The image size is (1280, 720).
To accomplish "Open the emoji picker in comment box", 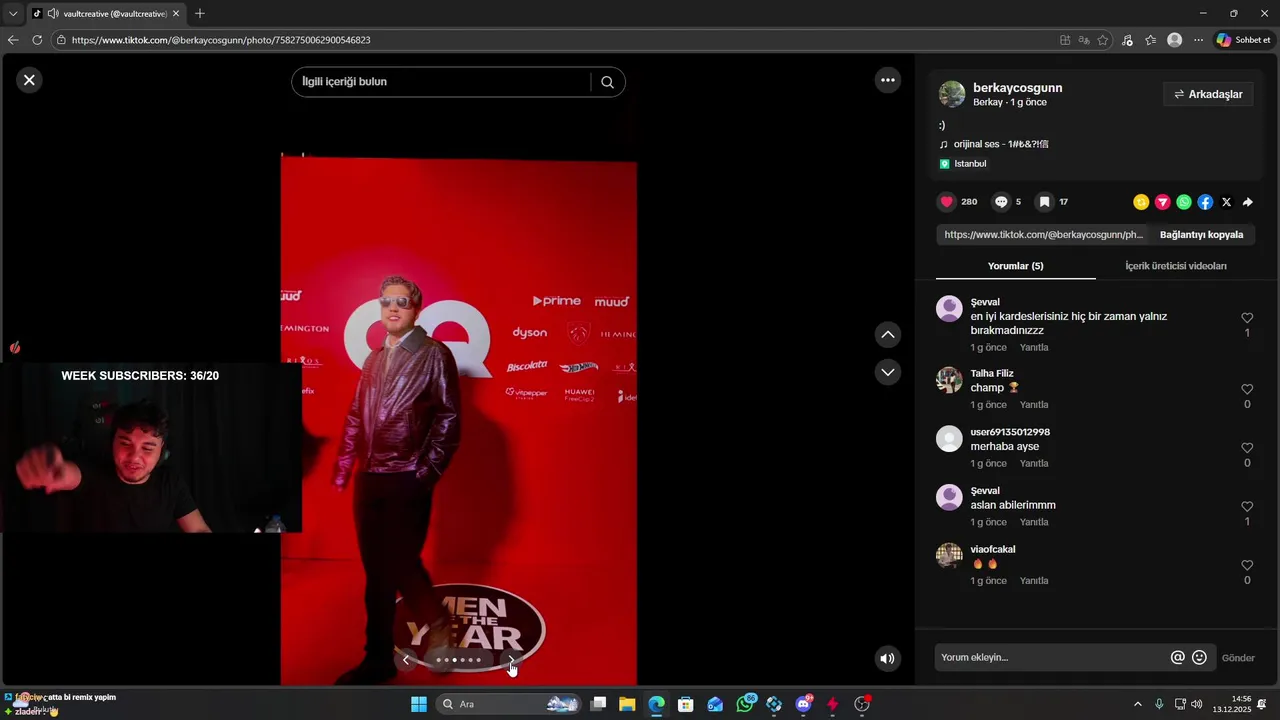I will pos(1200,658).
